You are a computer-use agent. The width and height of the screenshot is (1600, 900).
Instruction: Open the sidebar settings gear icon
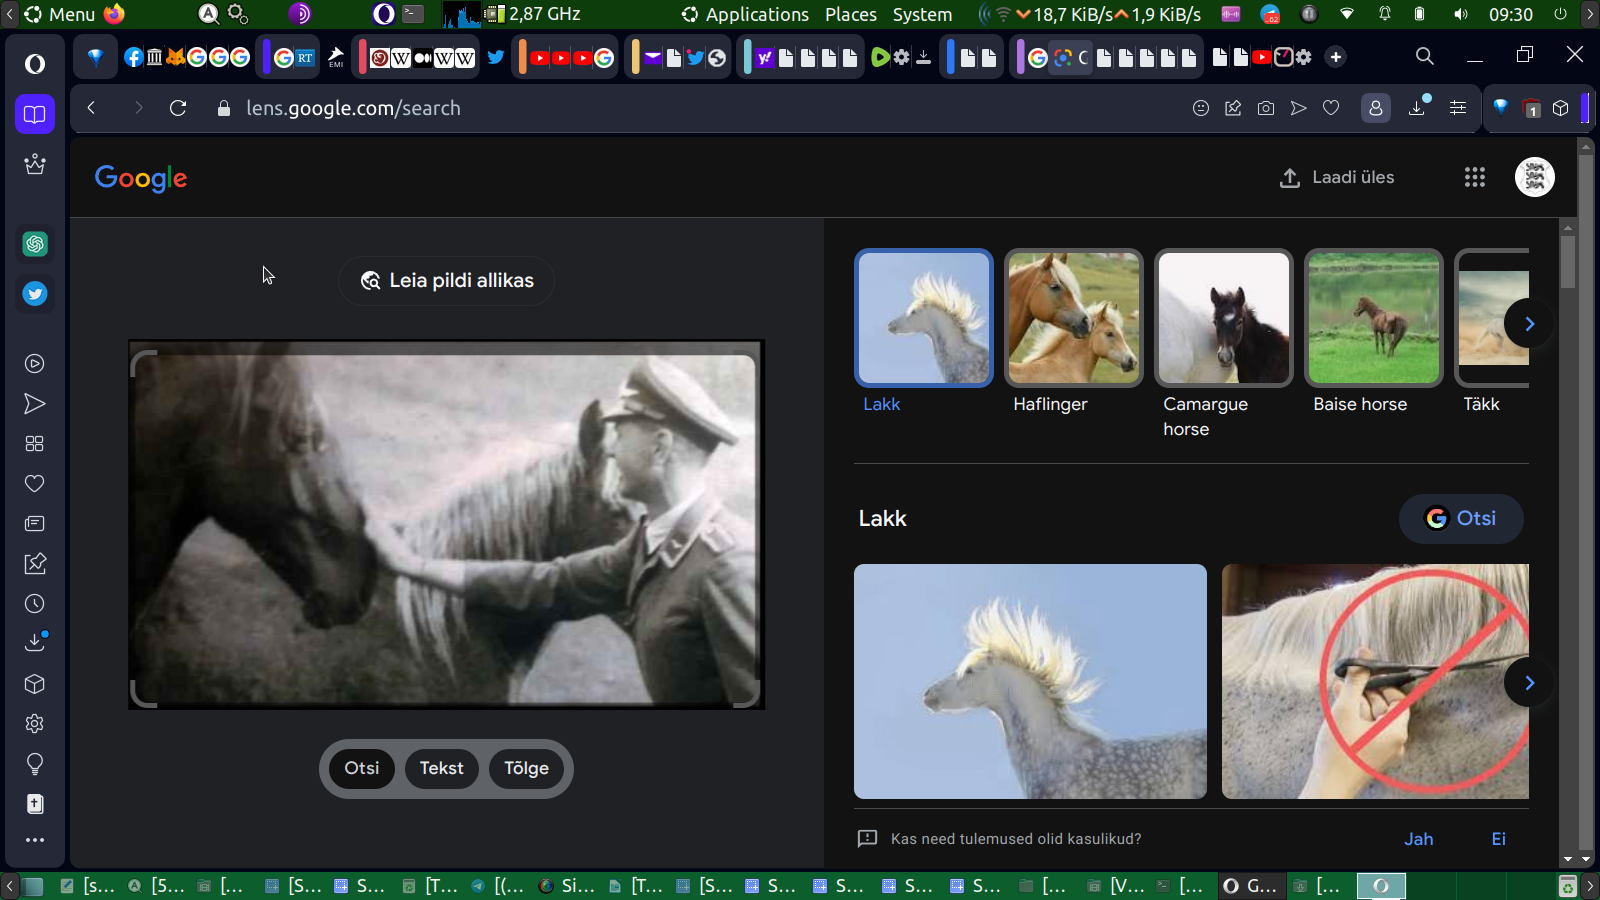coord(35,724)
